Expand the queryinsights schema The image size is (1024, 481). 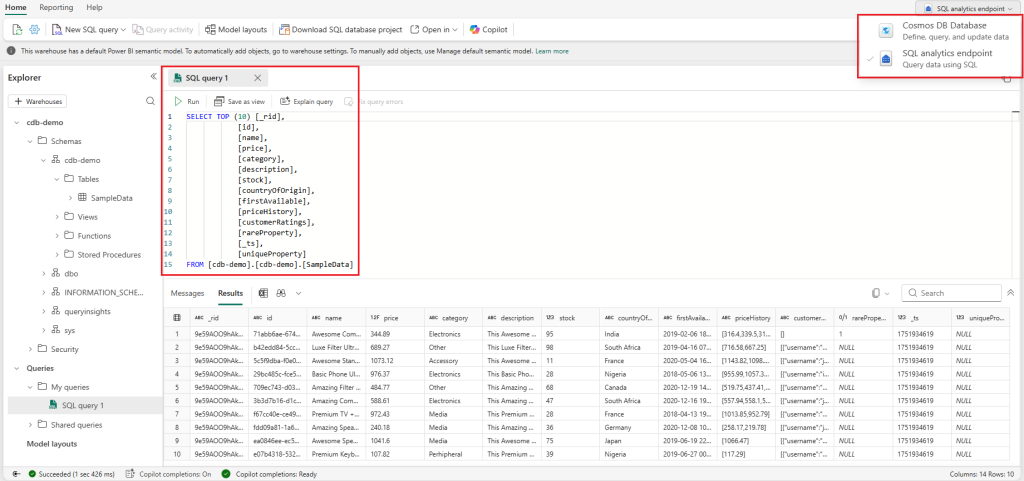43,311
